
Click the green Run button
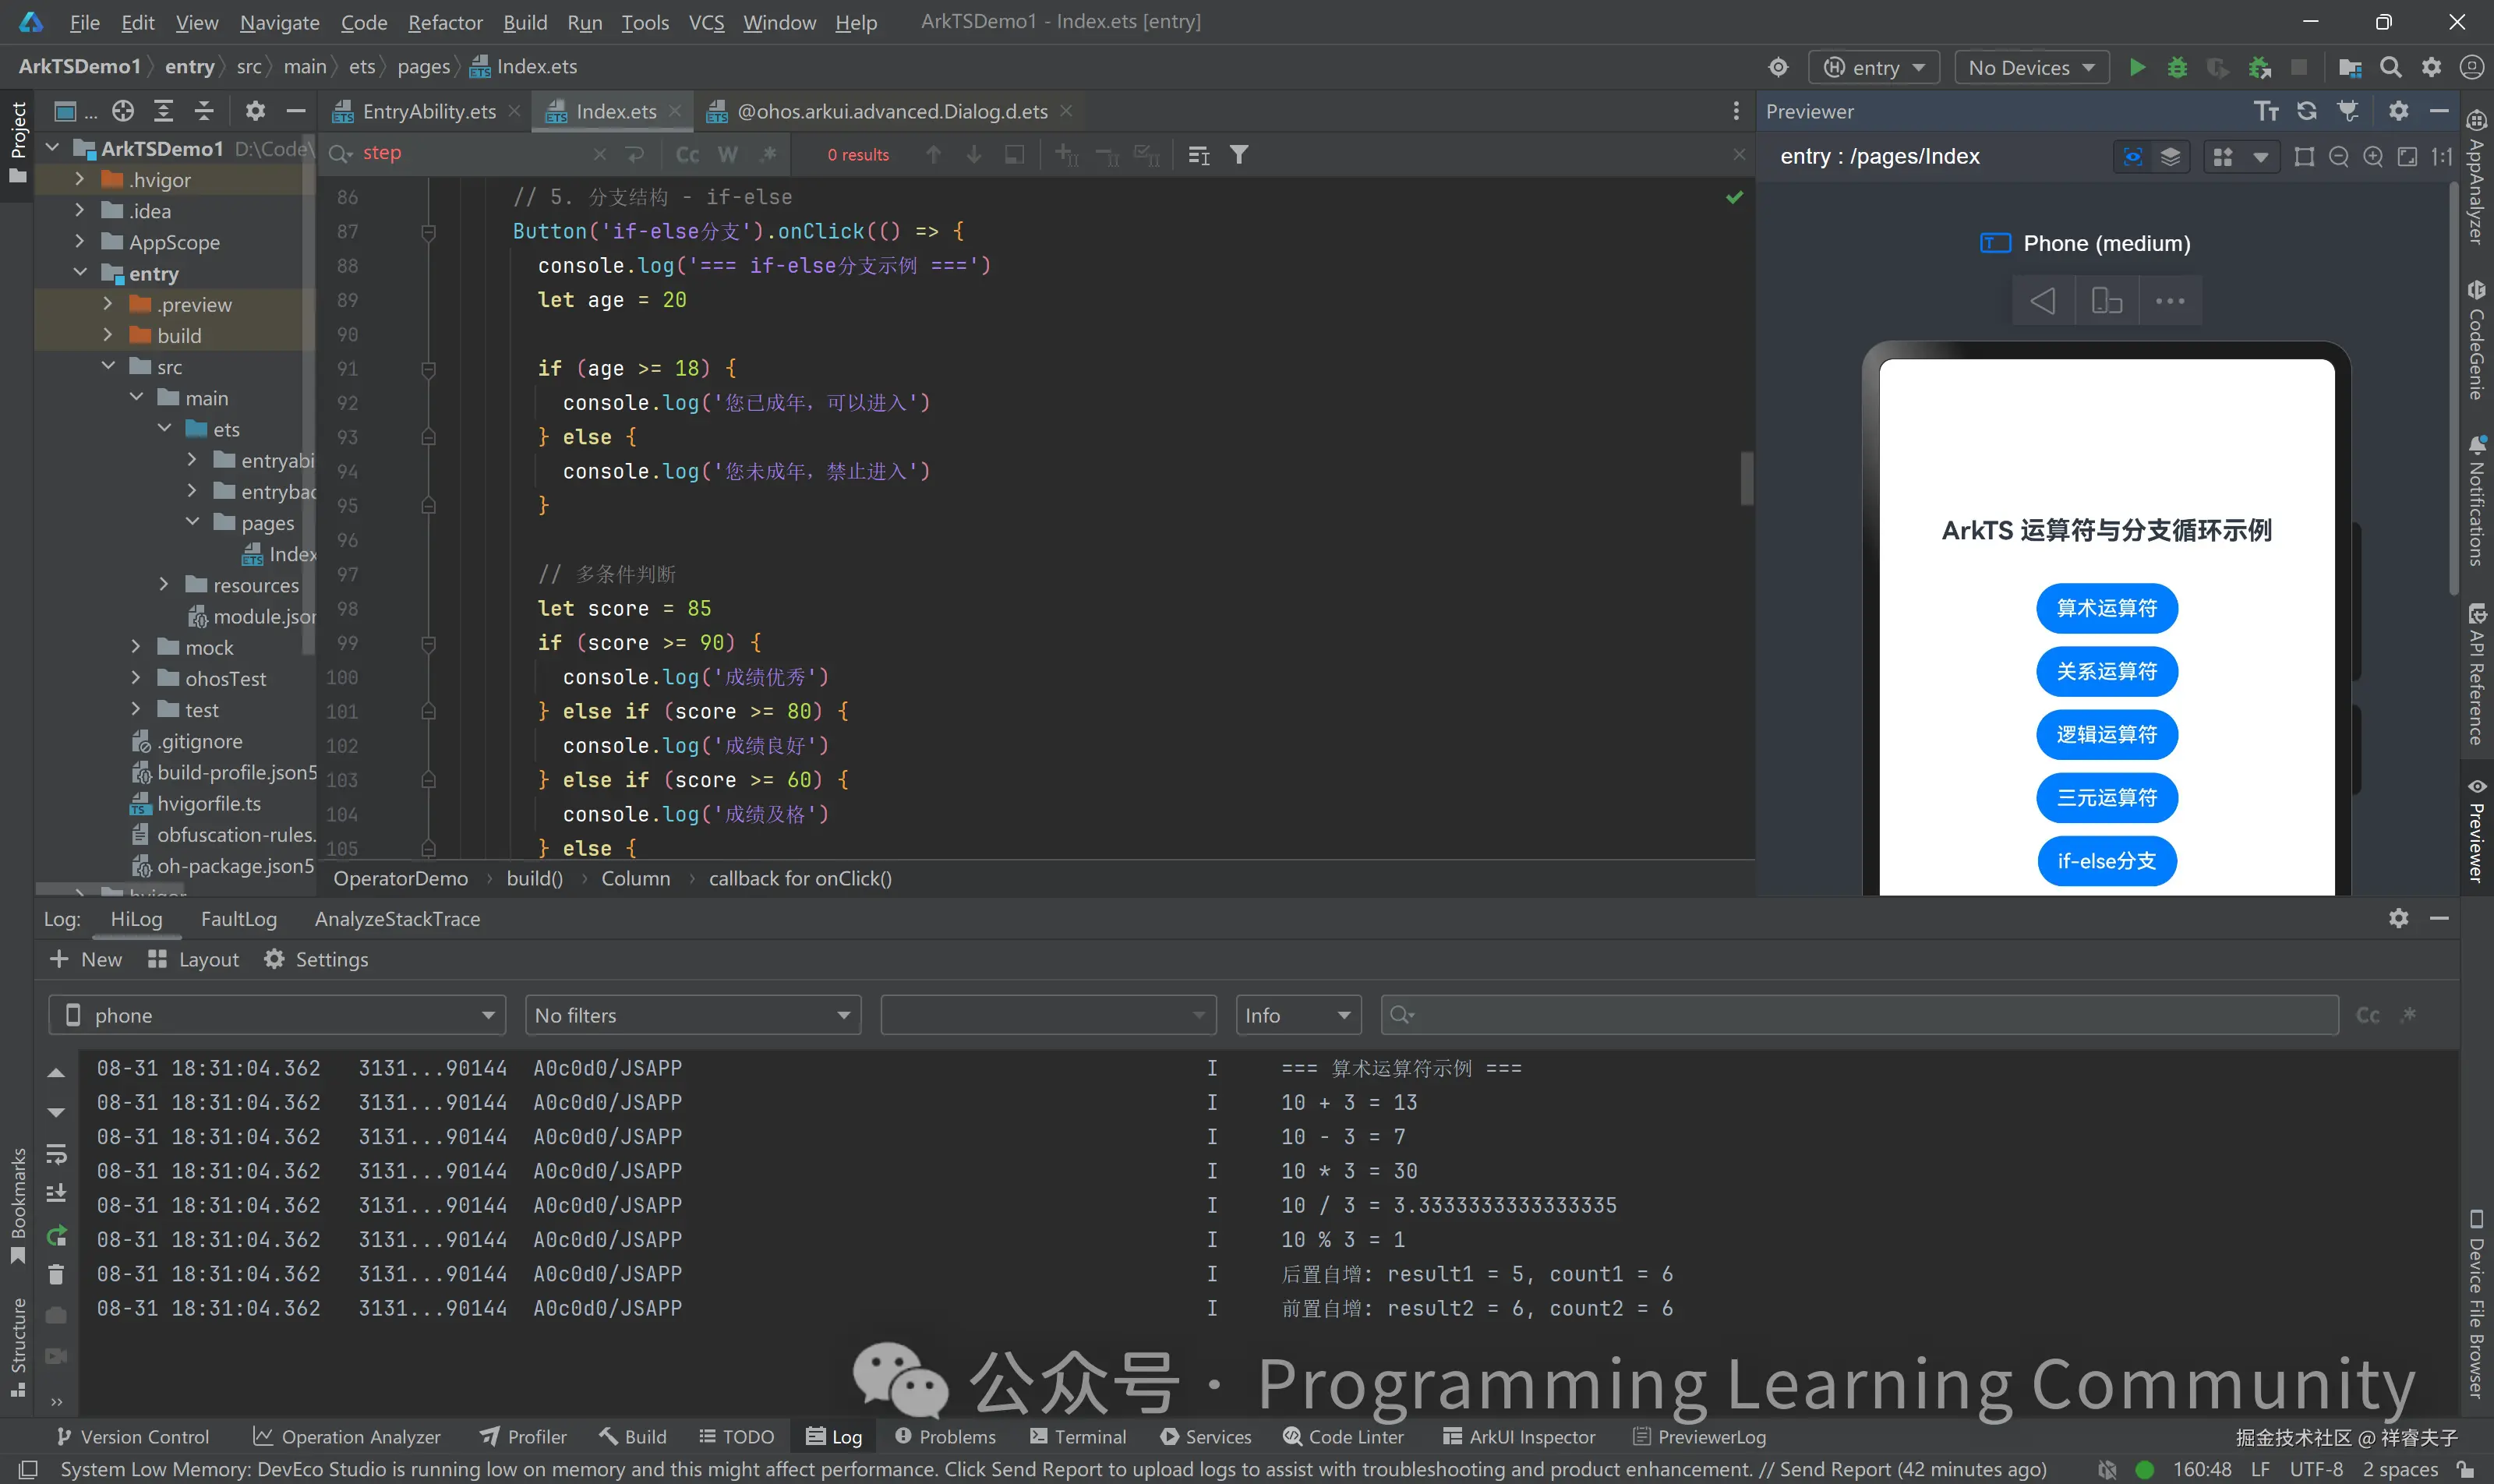pyautogui.click(x=2137, y=67)
